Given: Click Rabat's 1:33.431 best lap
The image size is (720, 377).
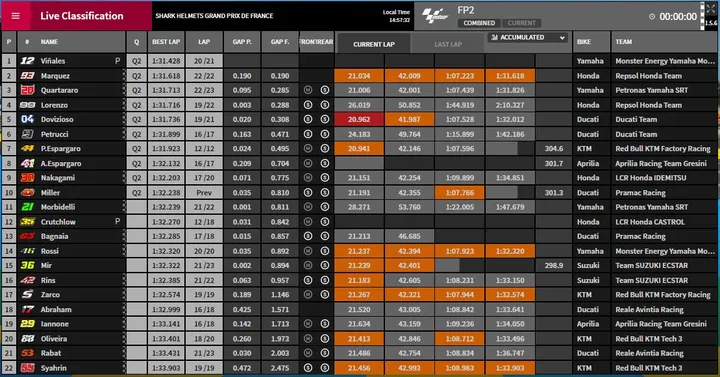Looking at the screenshot, I should (166, 353).
